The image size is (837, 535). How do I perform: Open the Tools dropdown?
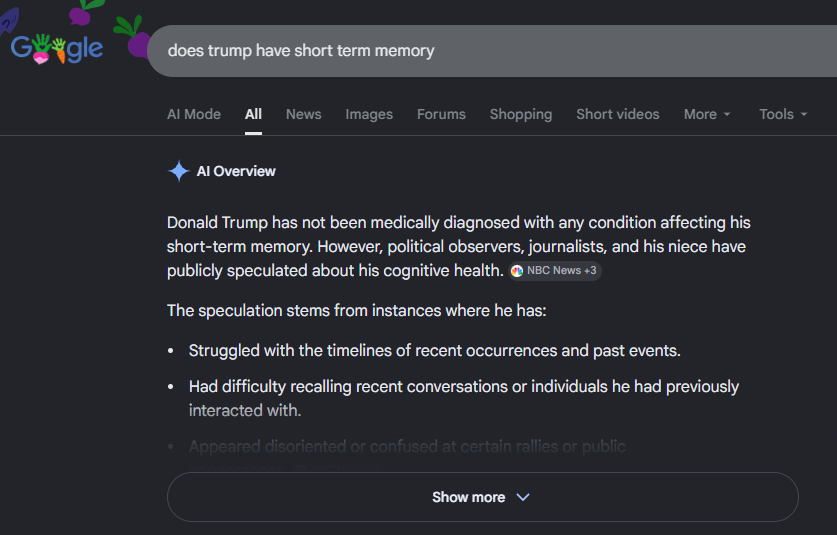[x=783, y=114]
